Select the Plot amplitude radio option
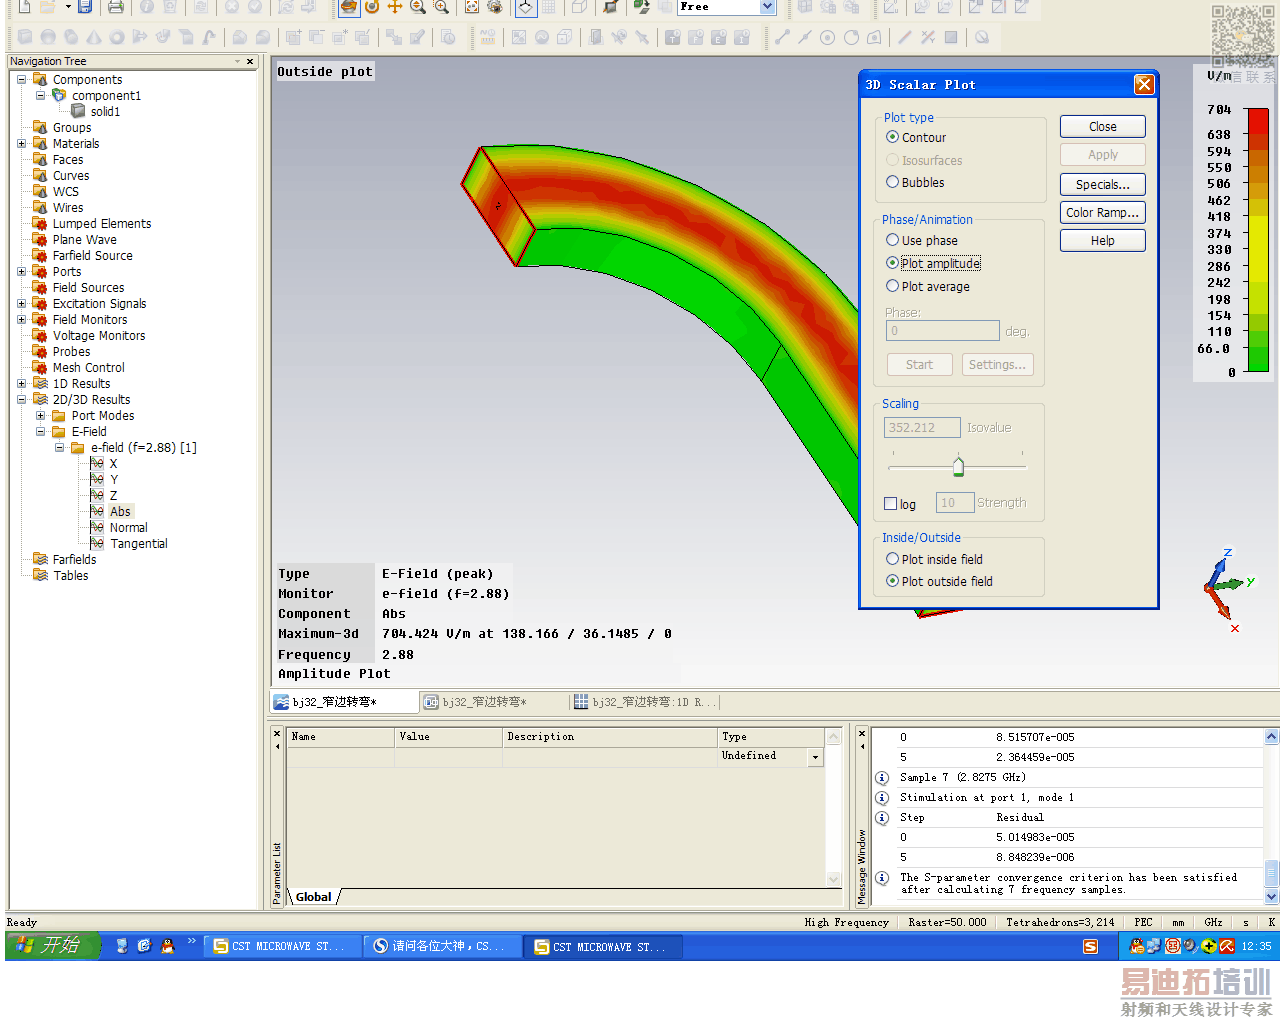 pyautogui.click(x=892, y=263)
